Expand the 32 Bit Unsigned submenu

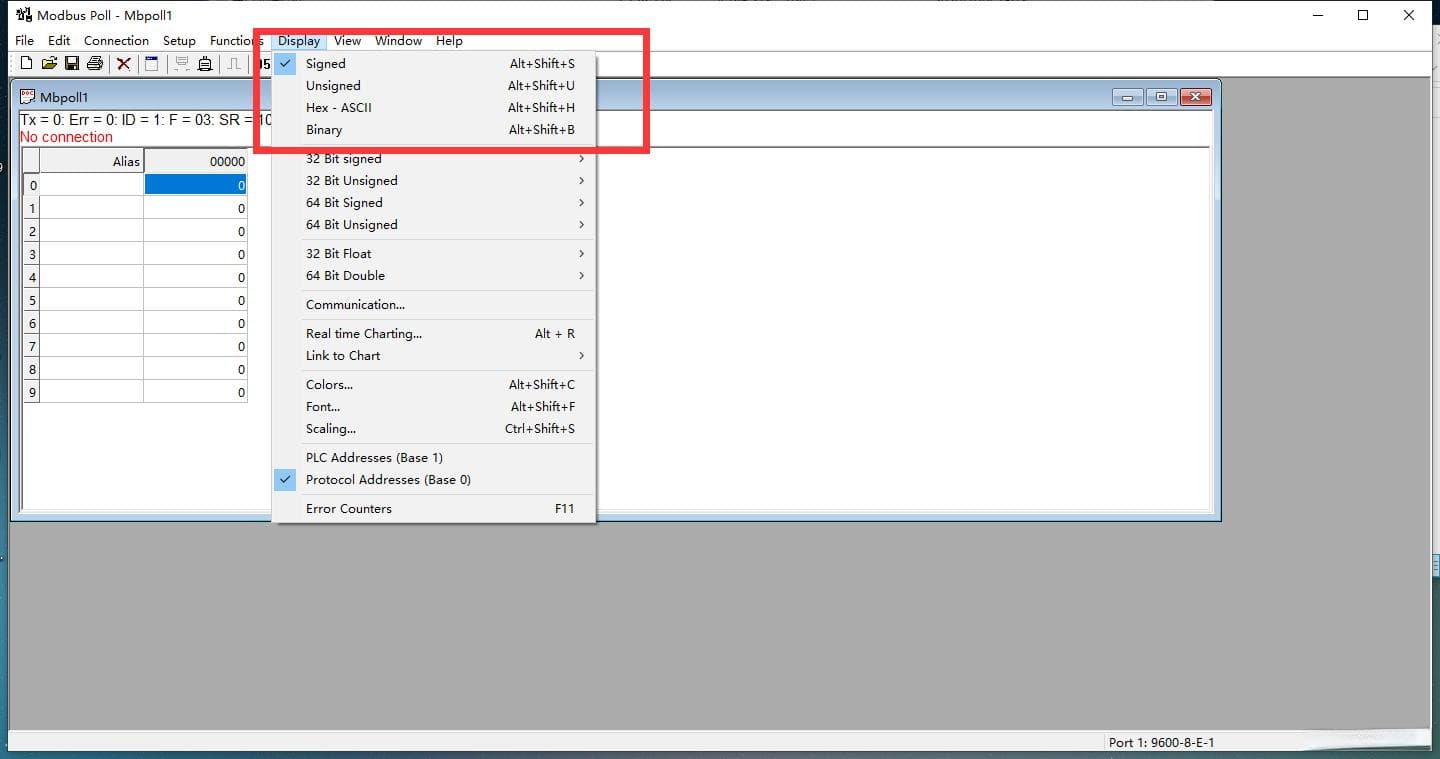(434, 181)
